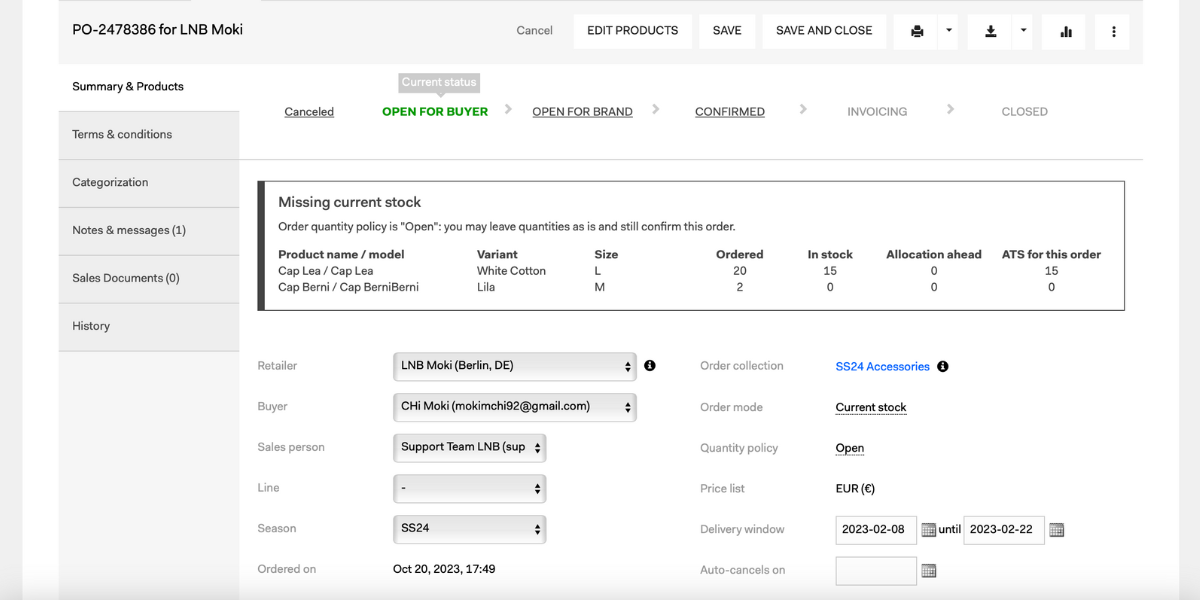Open calendar for delivery window end date
The height and width of the screenshot is (600, 1200).
[x=1056, y=530]
